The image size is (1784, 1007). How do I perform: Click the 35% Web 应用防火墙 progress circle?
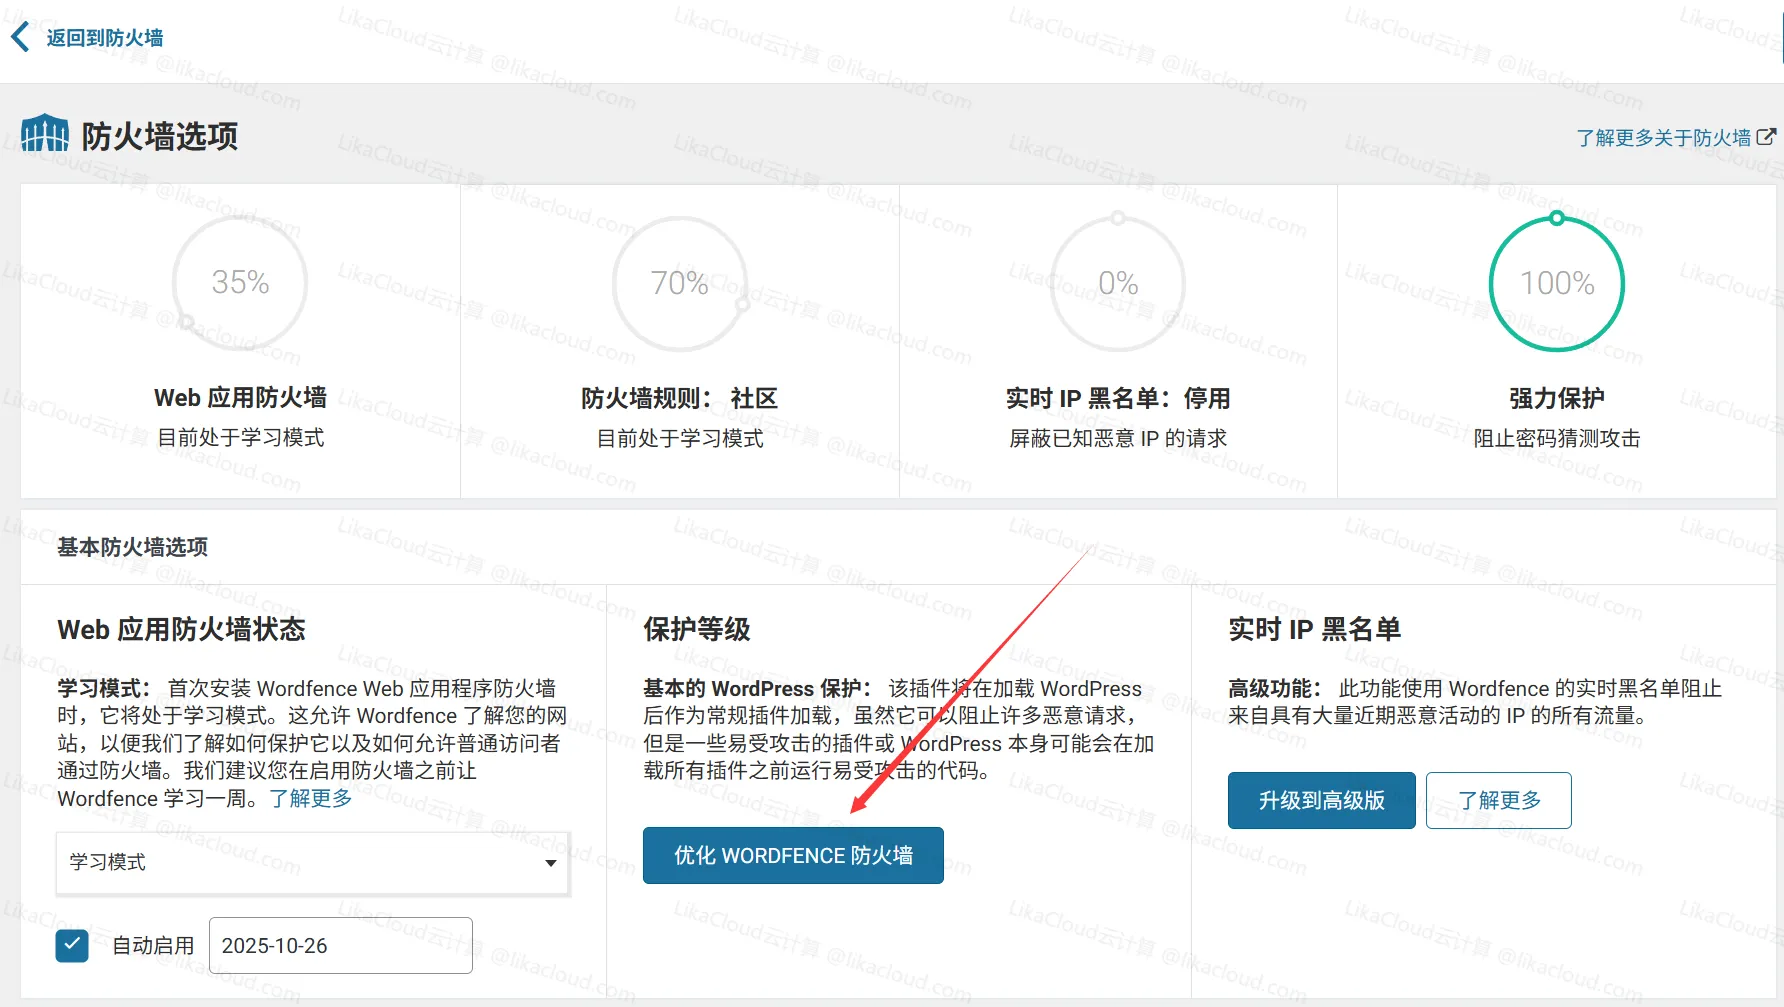[240, 283]
